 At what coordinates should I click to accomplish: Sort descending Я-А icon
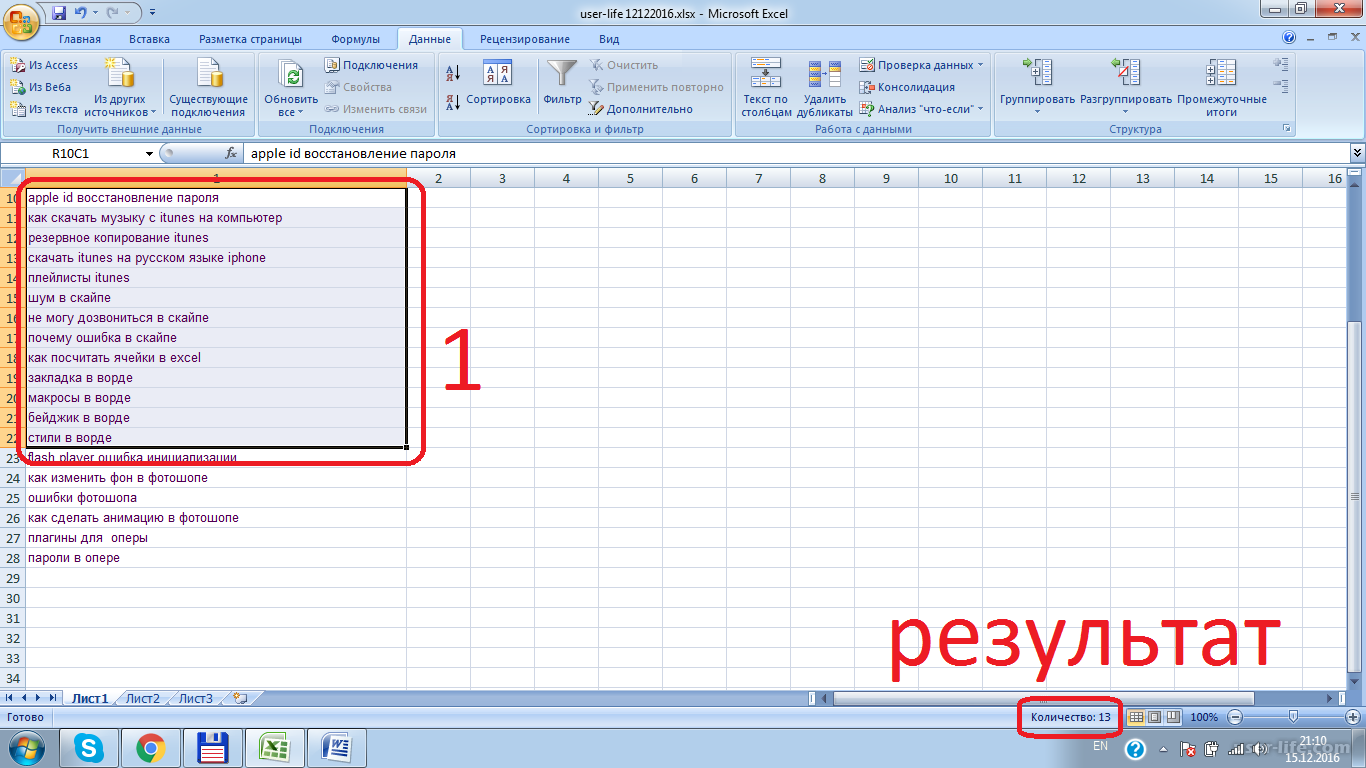(x=453, y=101)
